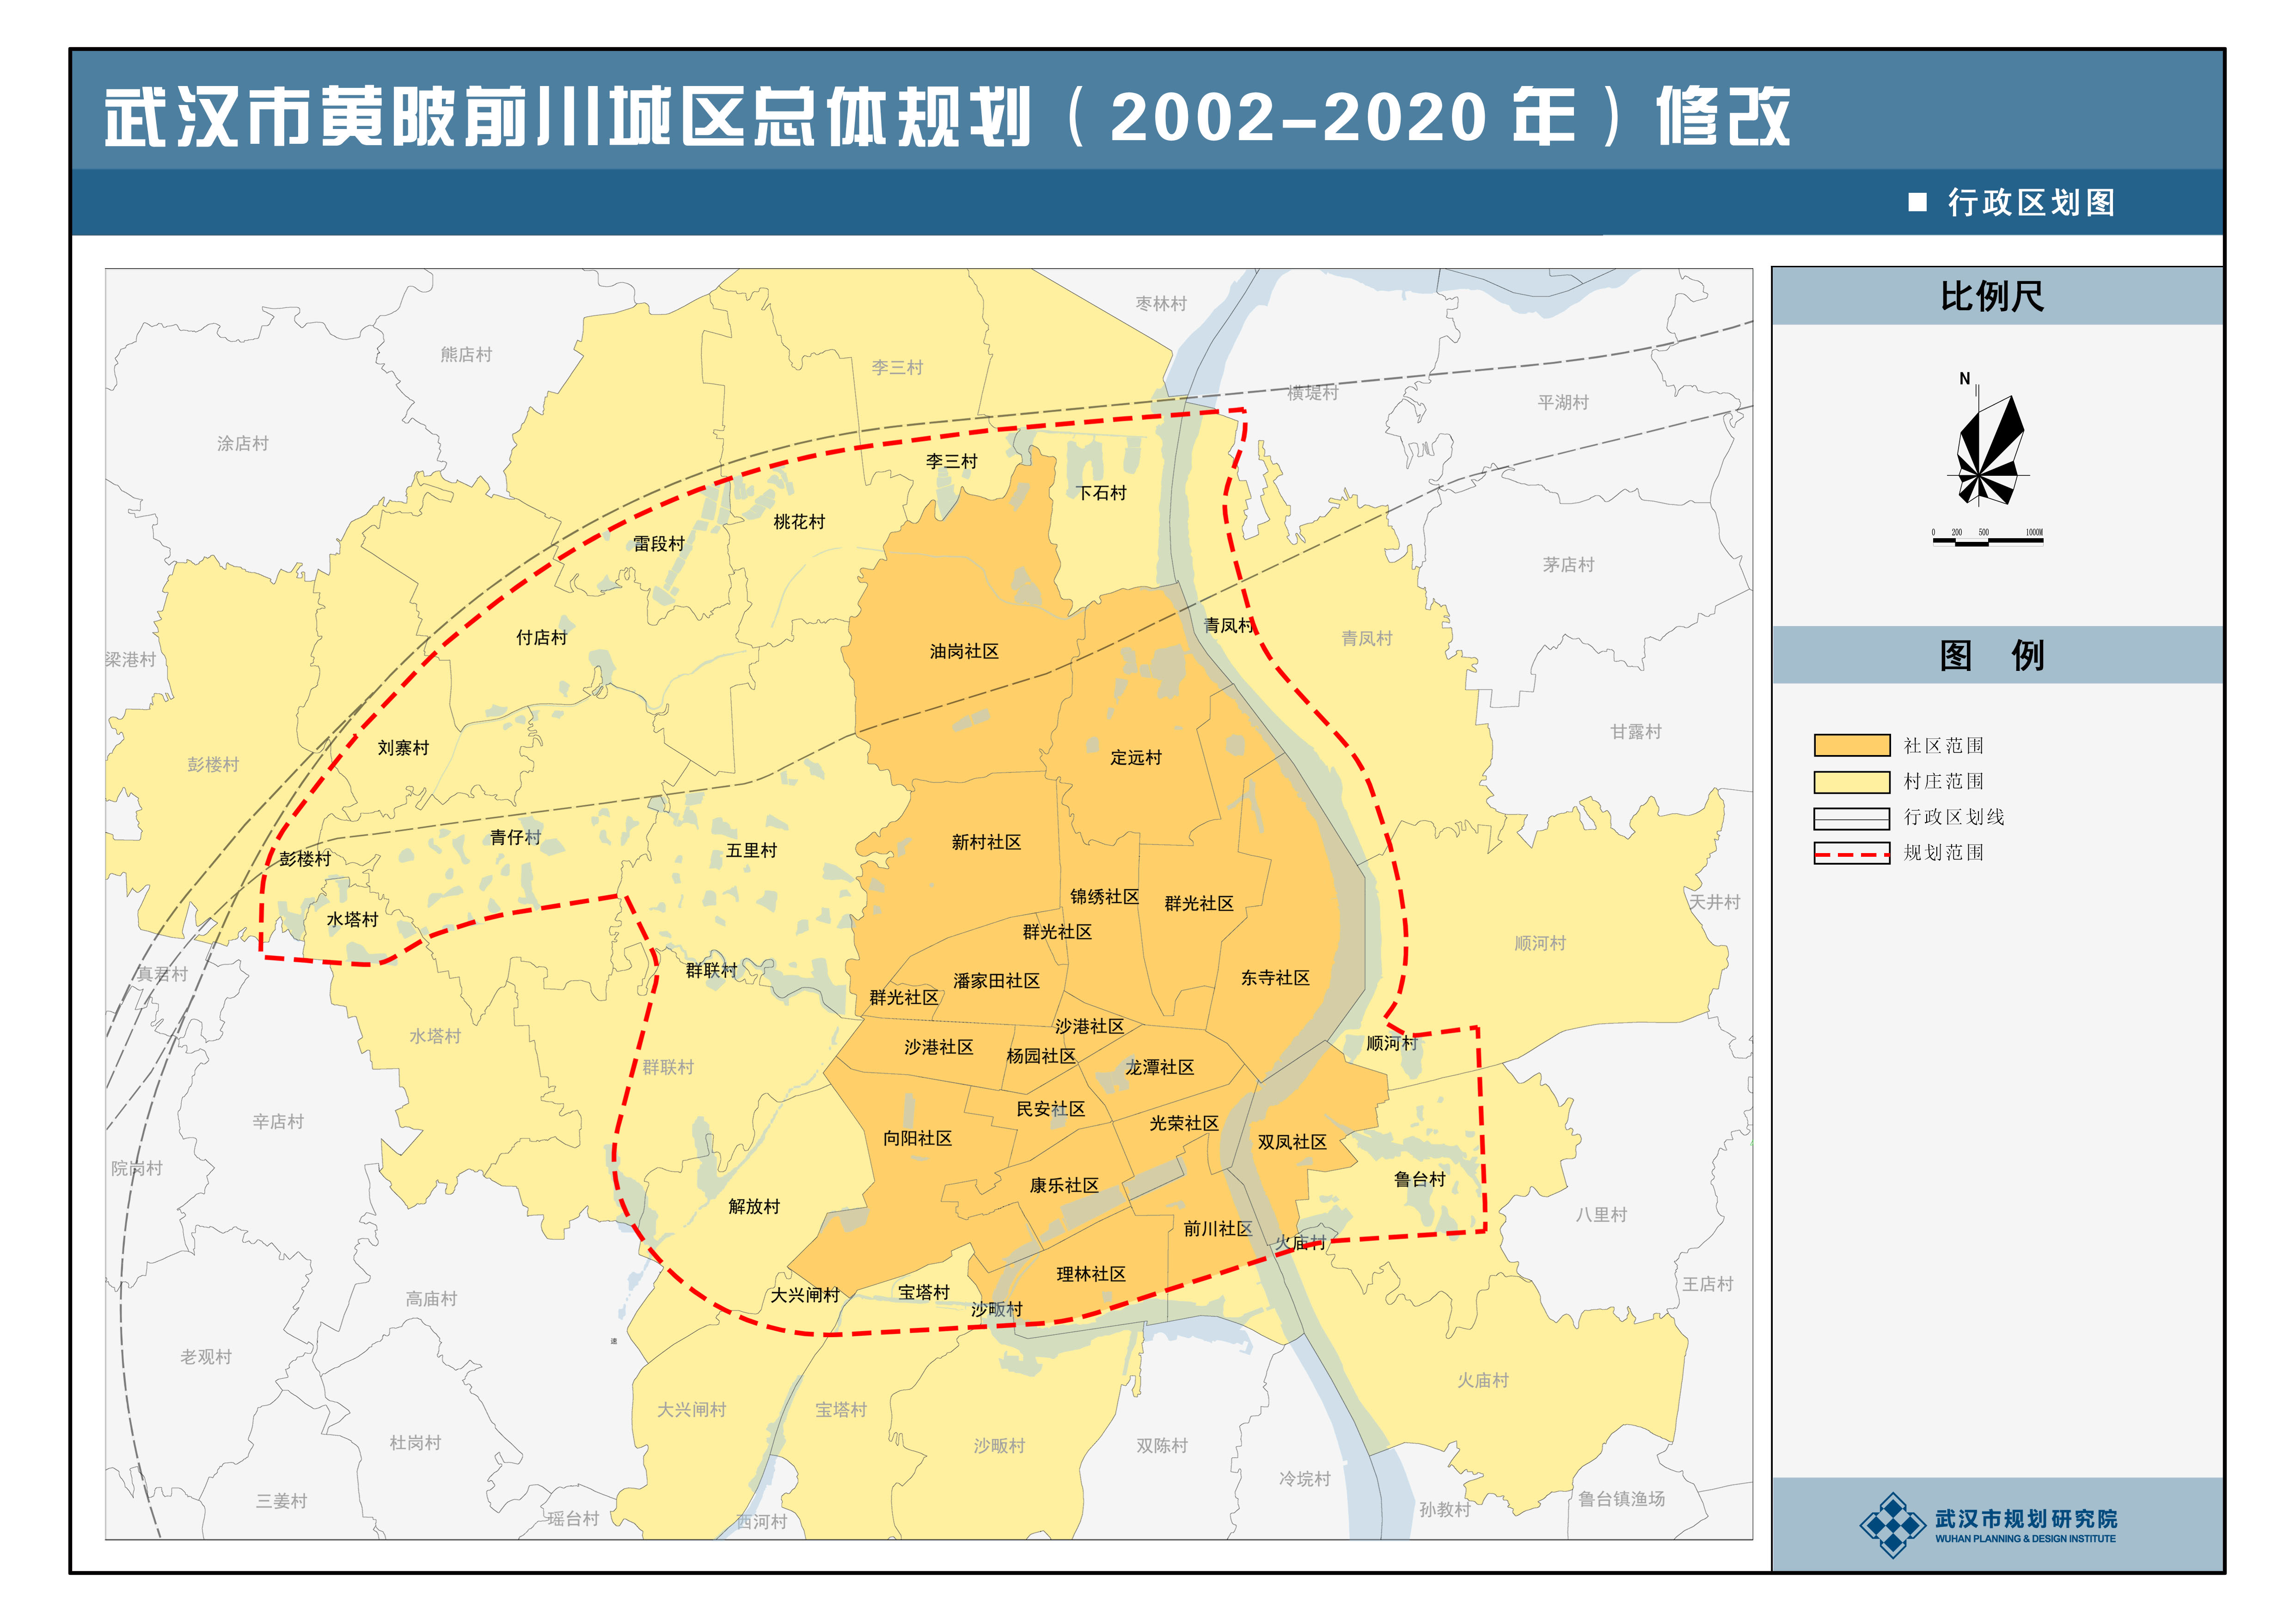Select the 刘寨村 label

(x=403, y=747)
